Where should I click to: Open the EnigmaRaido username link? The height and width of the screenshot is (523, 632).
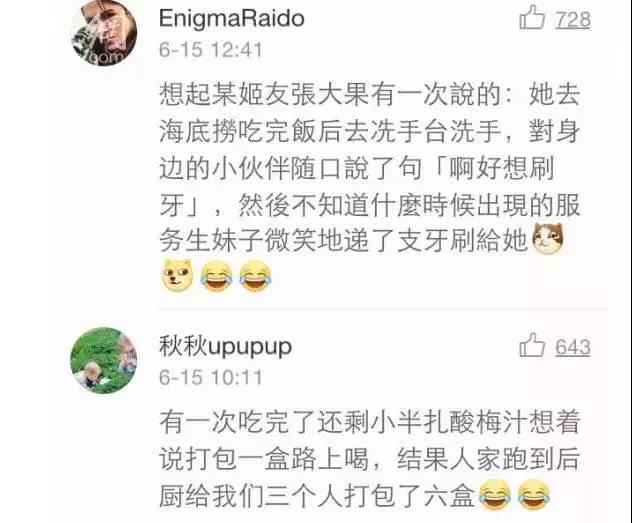(x=232, y=19)
